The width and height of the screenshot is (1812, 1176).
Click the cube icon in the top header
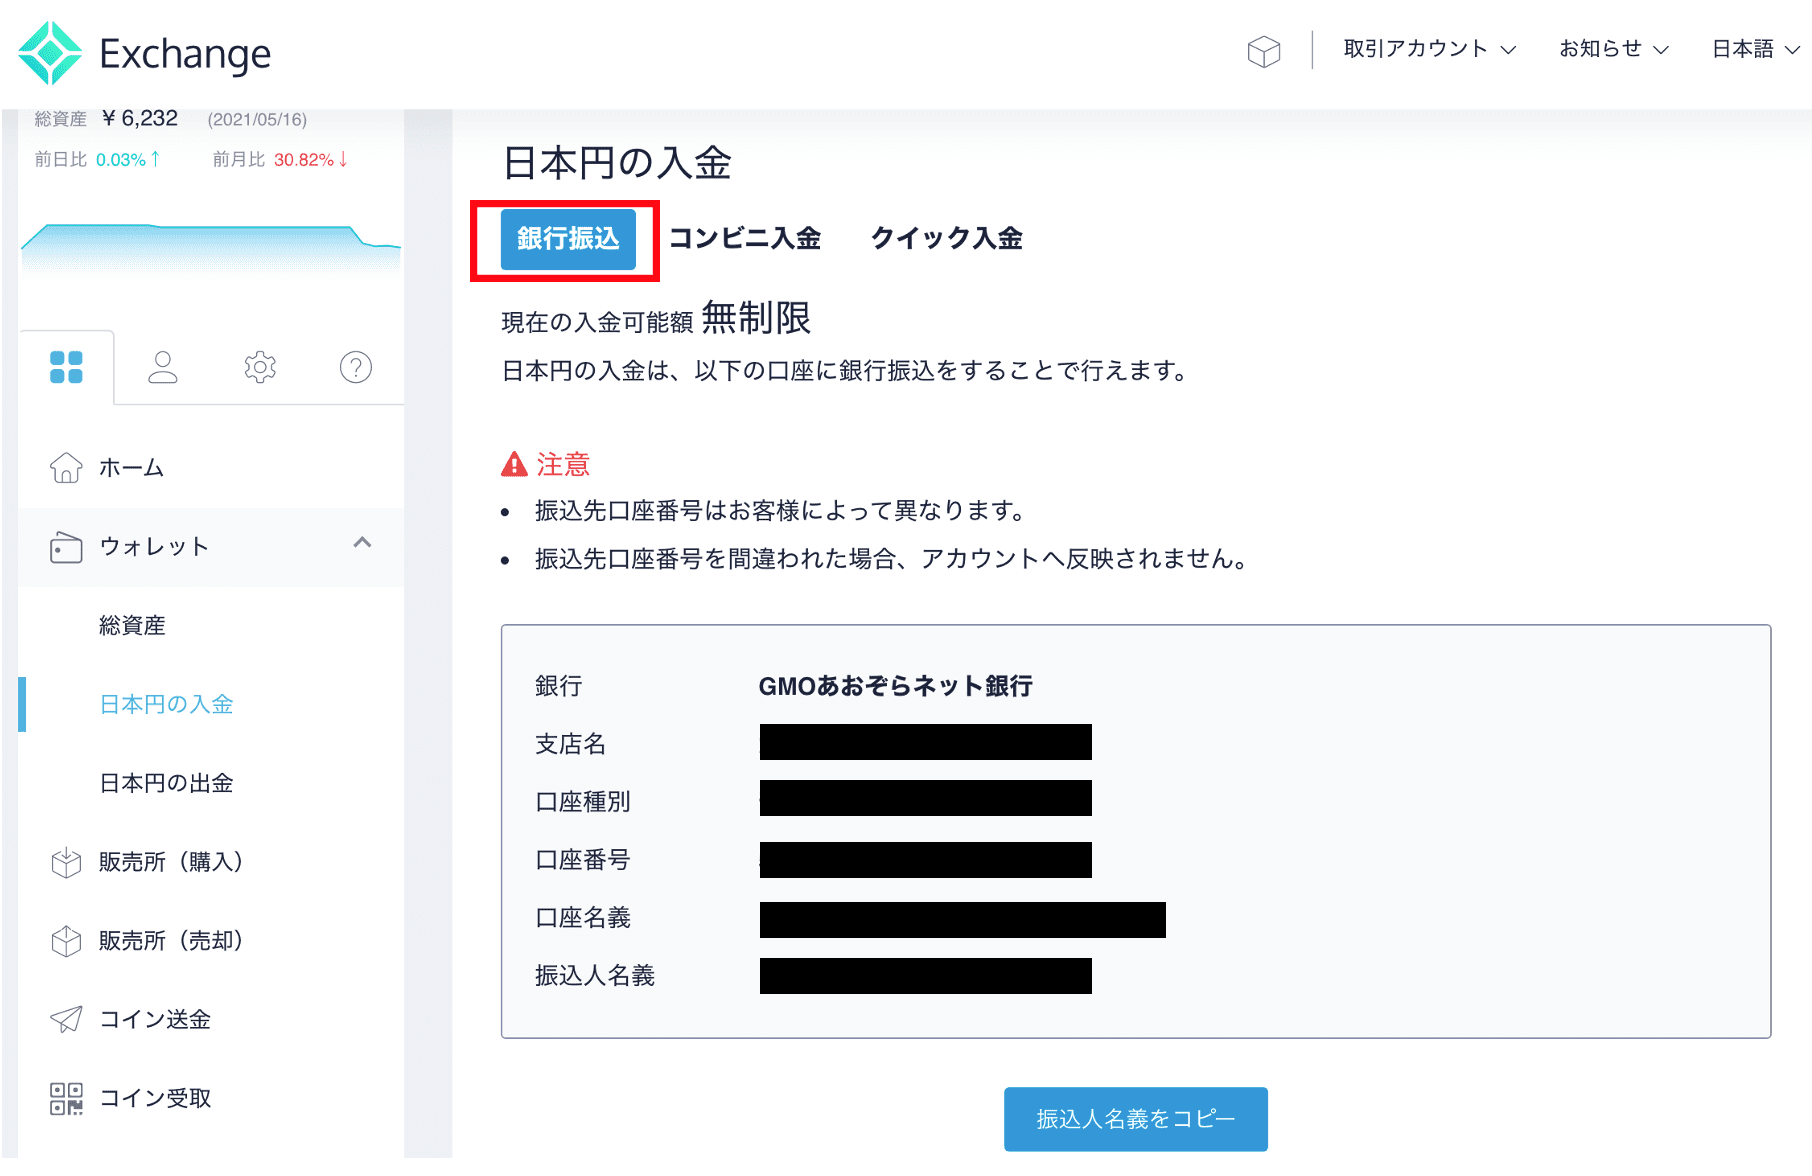(x=1265, y=48)
